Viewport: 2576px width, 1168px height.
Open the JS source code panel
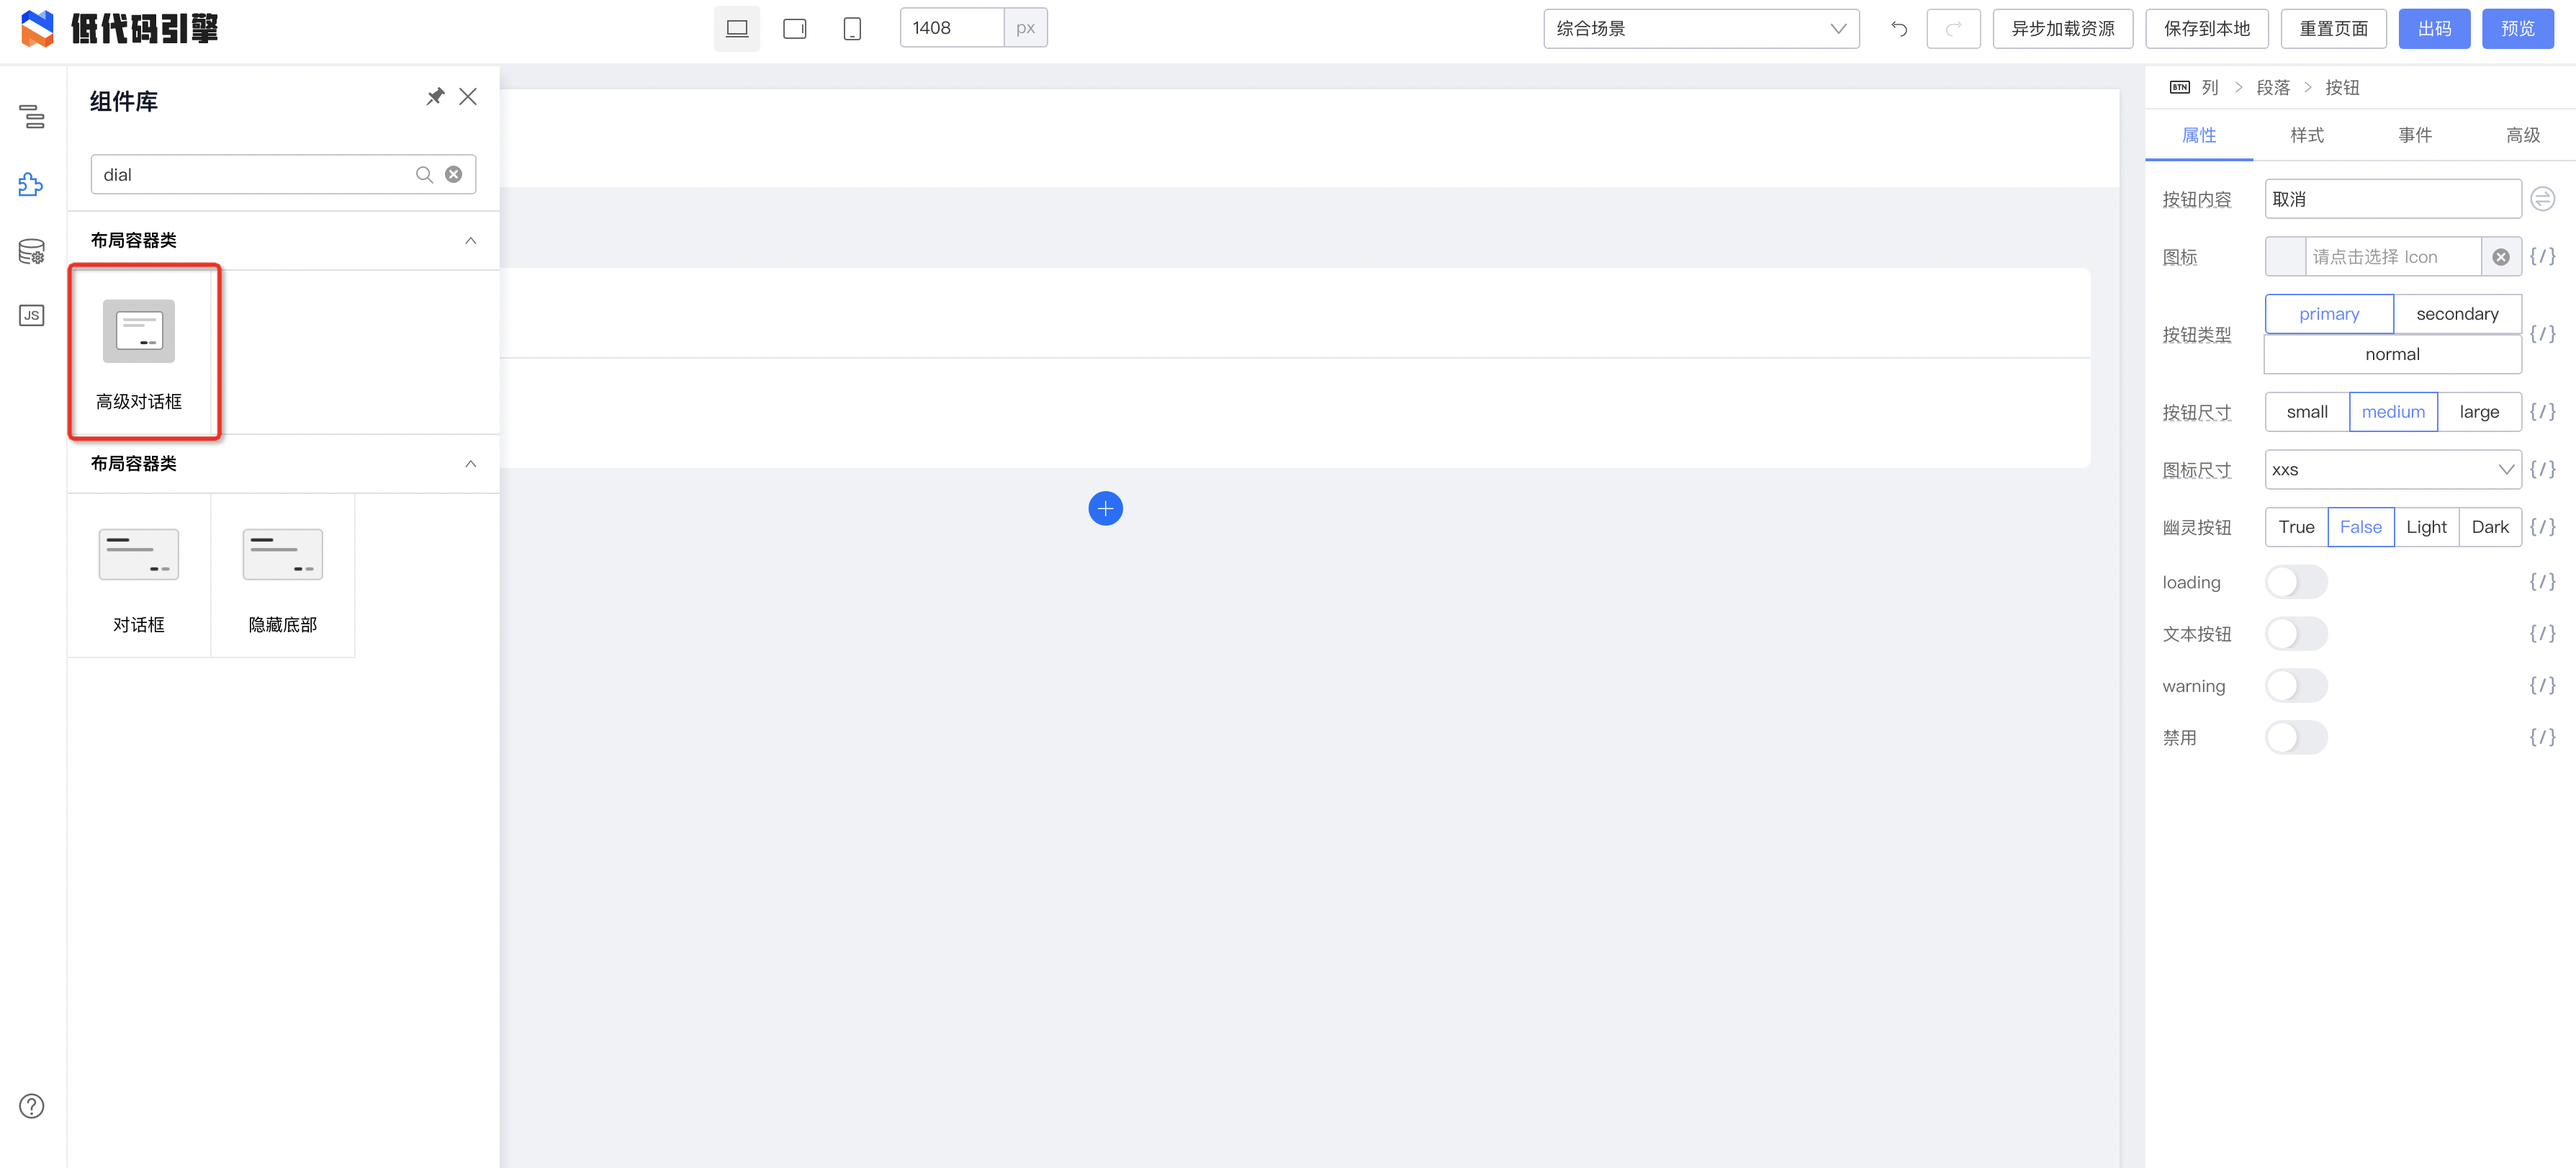32,316
